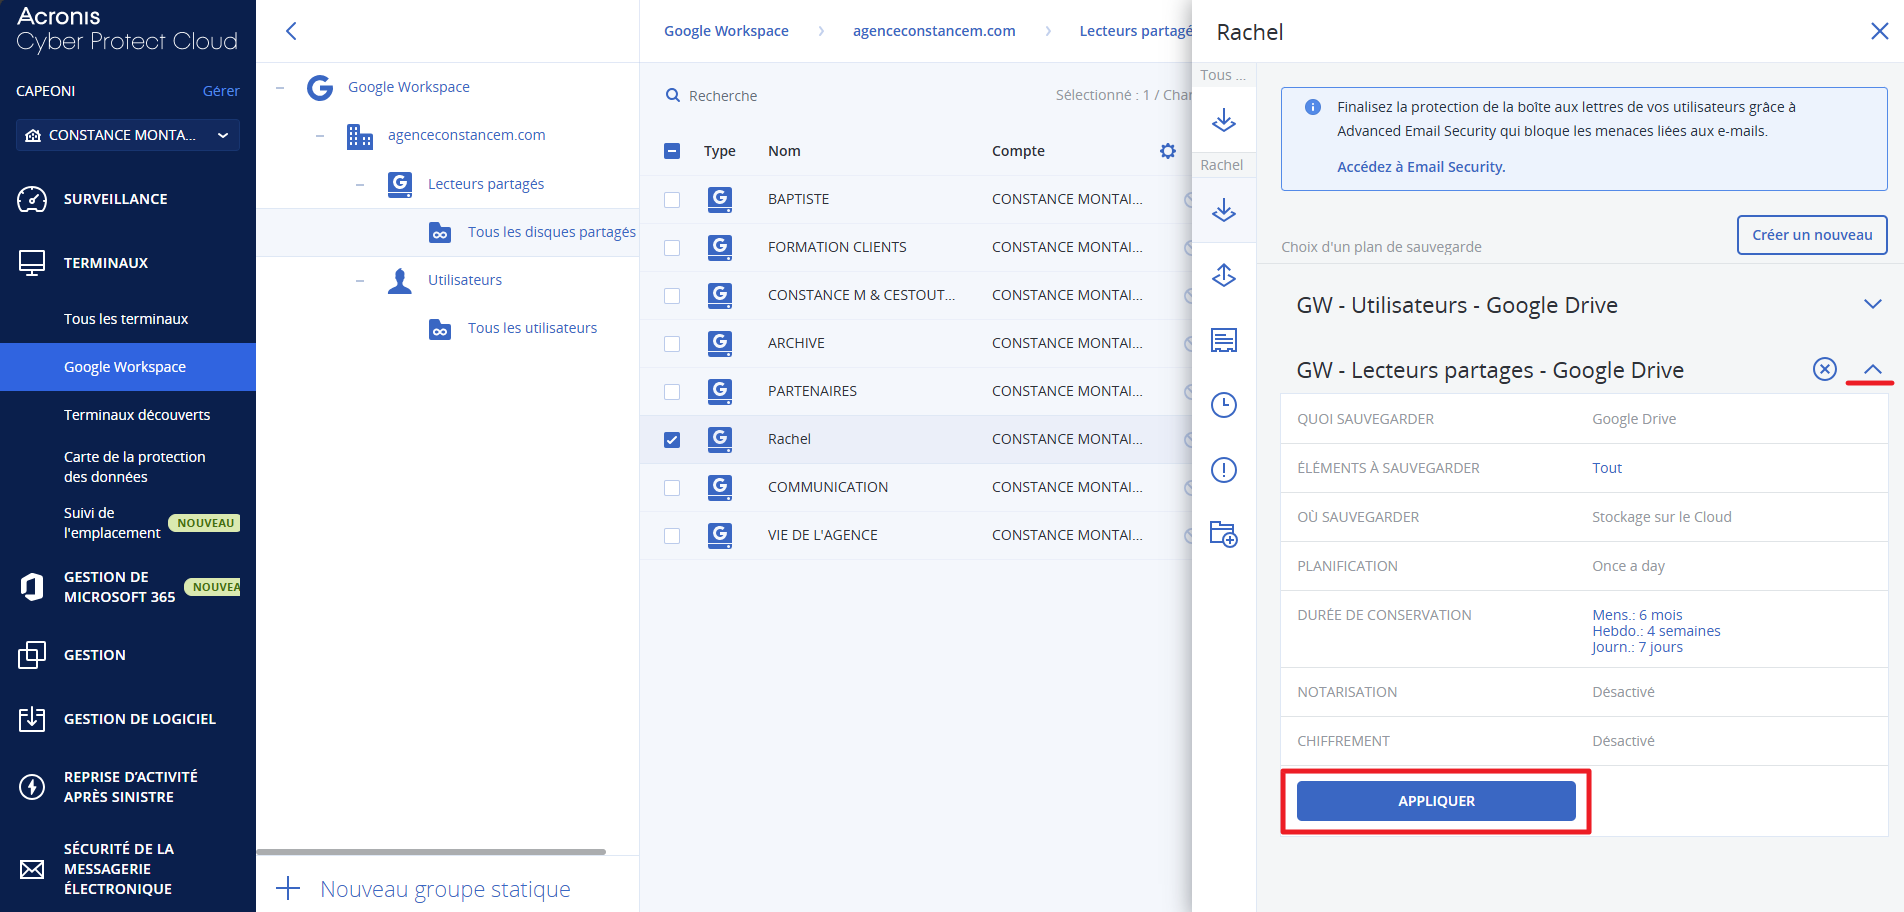Click the drive icon in the BAPTISTE row

[720, 199]
